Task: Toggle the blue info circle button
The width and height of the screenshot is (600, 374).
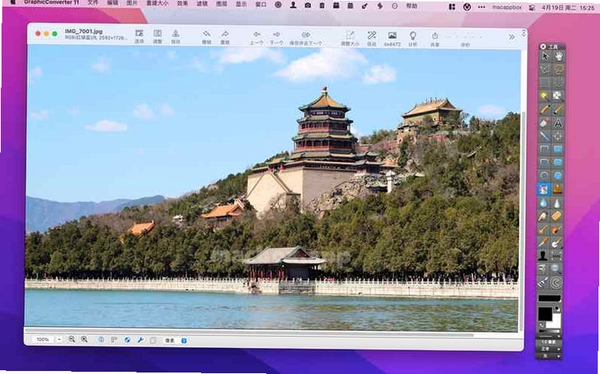Action: 101,340
